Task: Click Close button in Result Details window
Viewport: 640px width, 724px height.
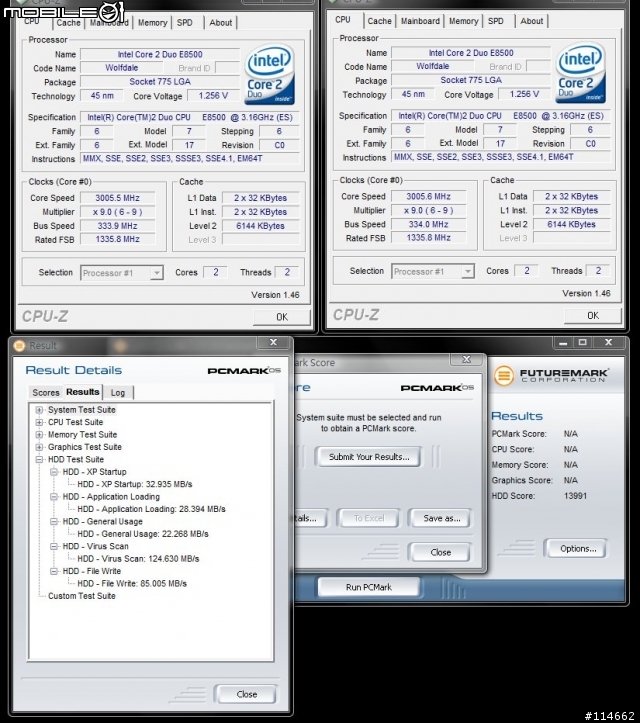Action: 247,694
